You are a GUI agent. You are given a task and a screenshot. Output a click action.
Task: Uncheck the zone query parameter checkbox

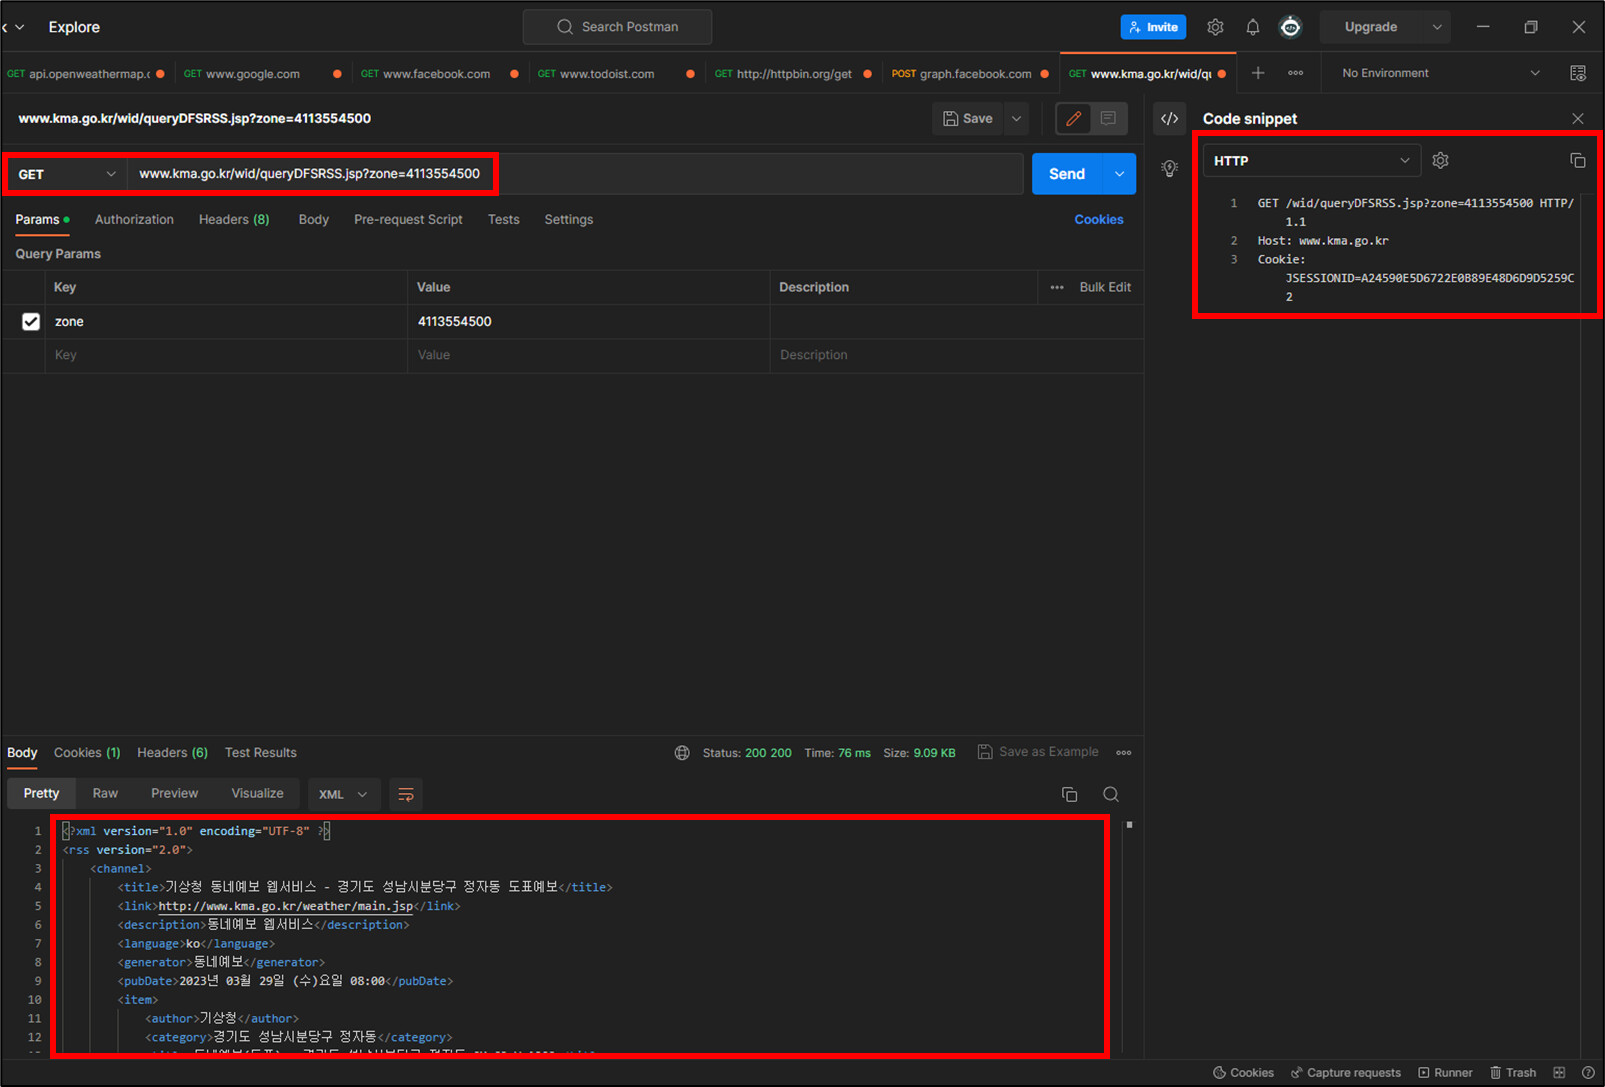coord(31,321)
